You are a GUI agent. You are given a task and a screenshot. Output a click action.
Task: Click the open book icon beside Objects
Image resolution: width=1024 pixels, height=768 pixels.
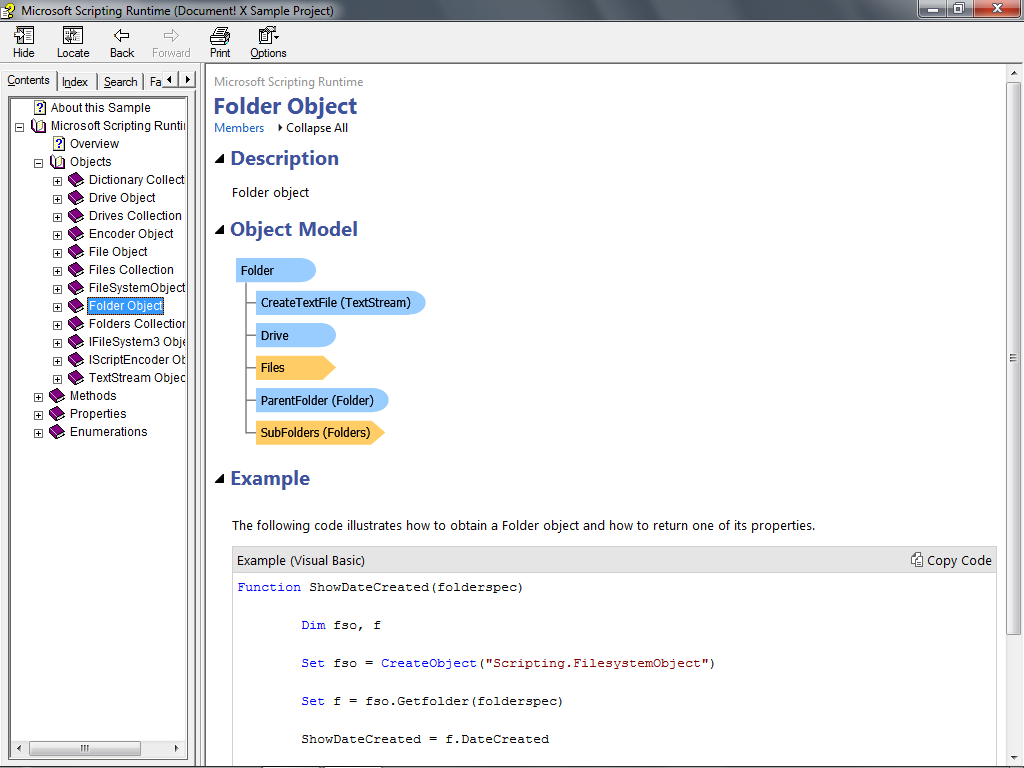point(57,162)
